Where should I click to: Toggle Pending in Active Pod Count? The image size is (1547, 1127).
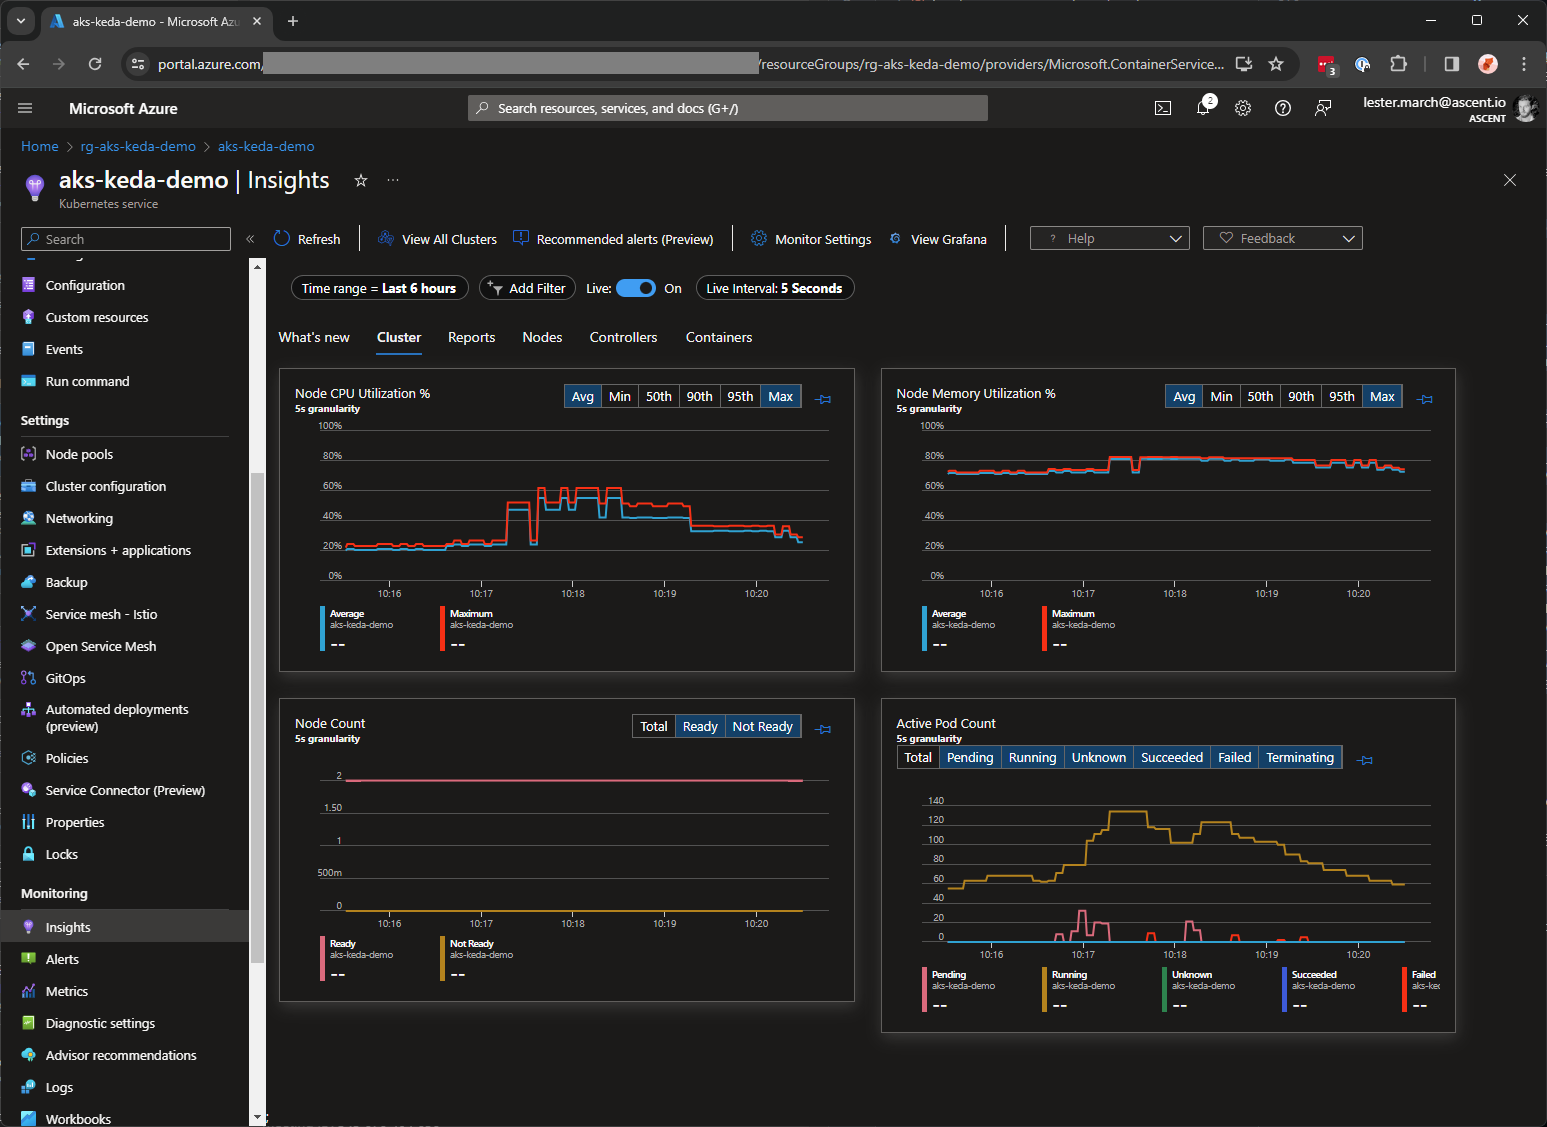[x=970, y=757]
